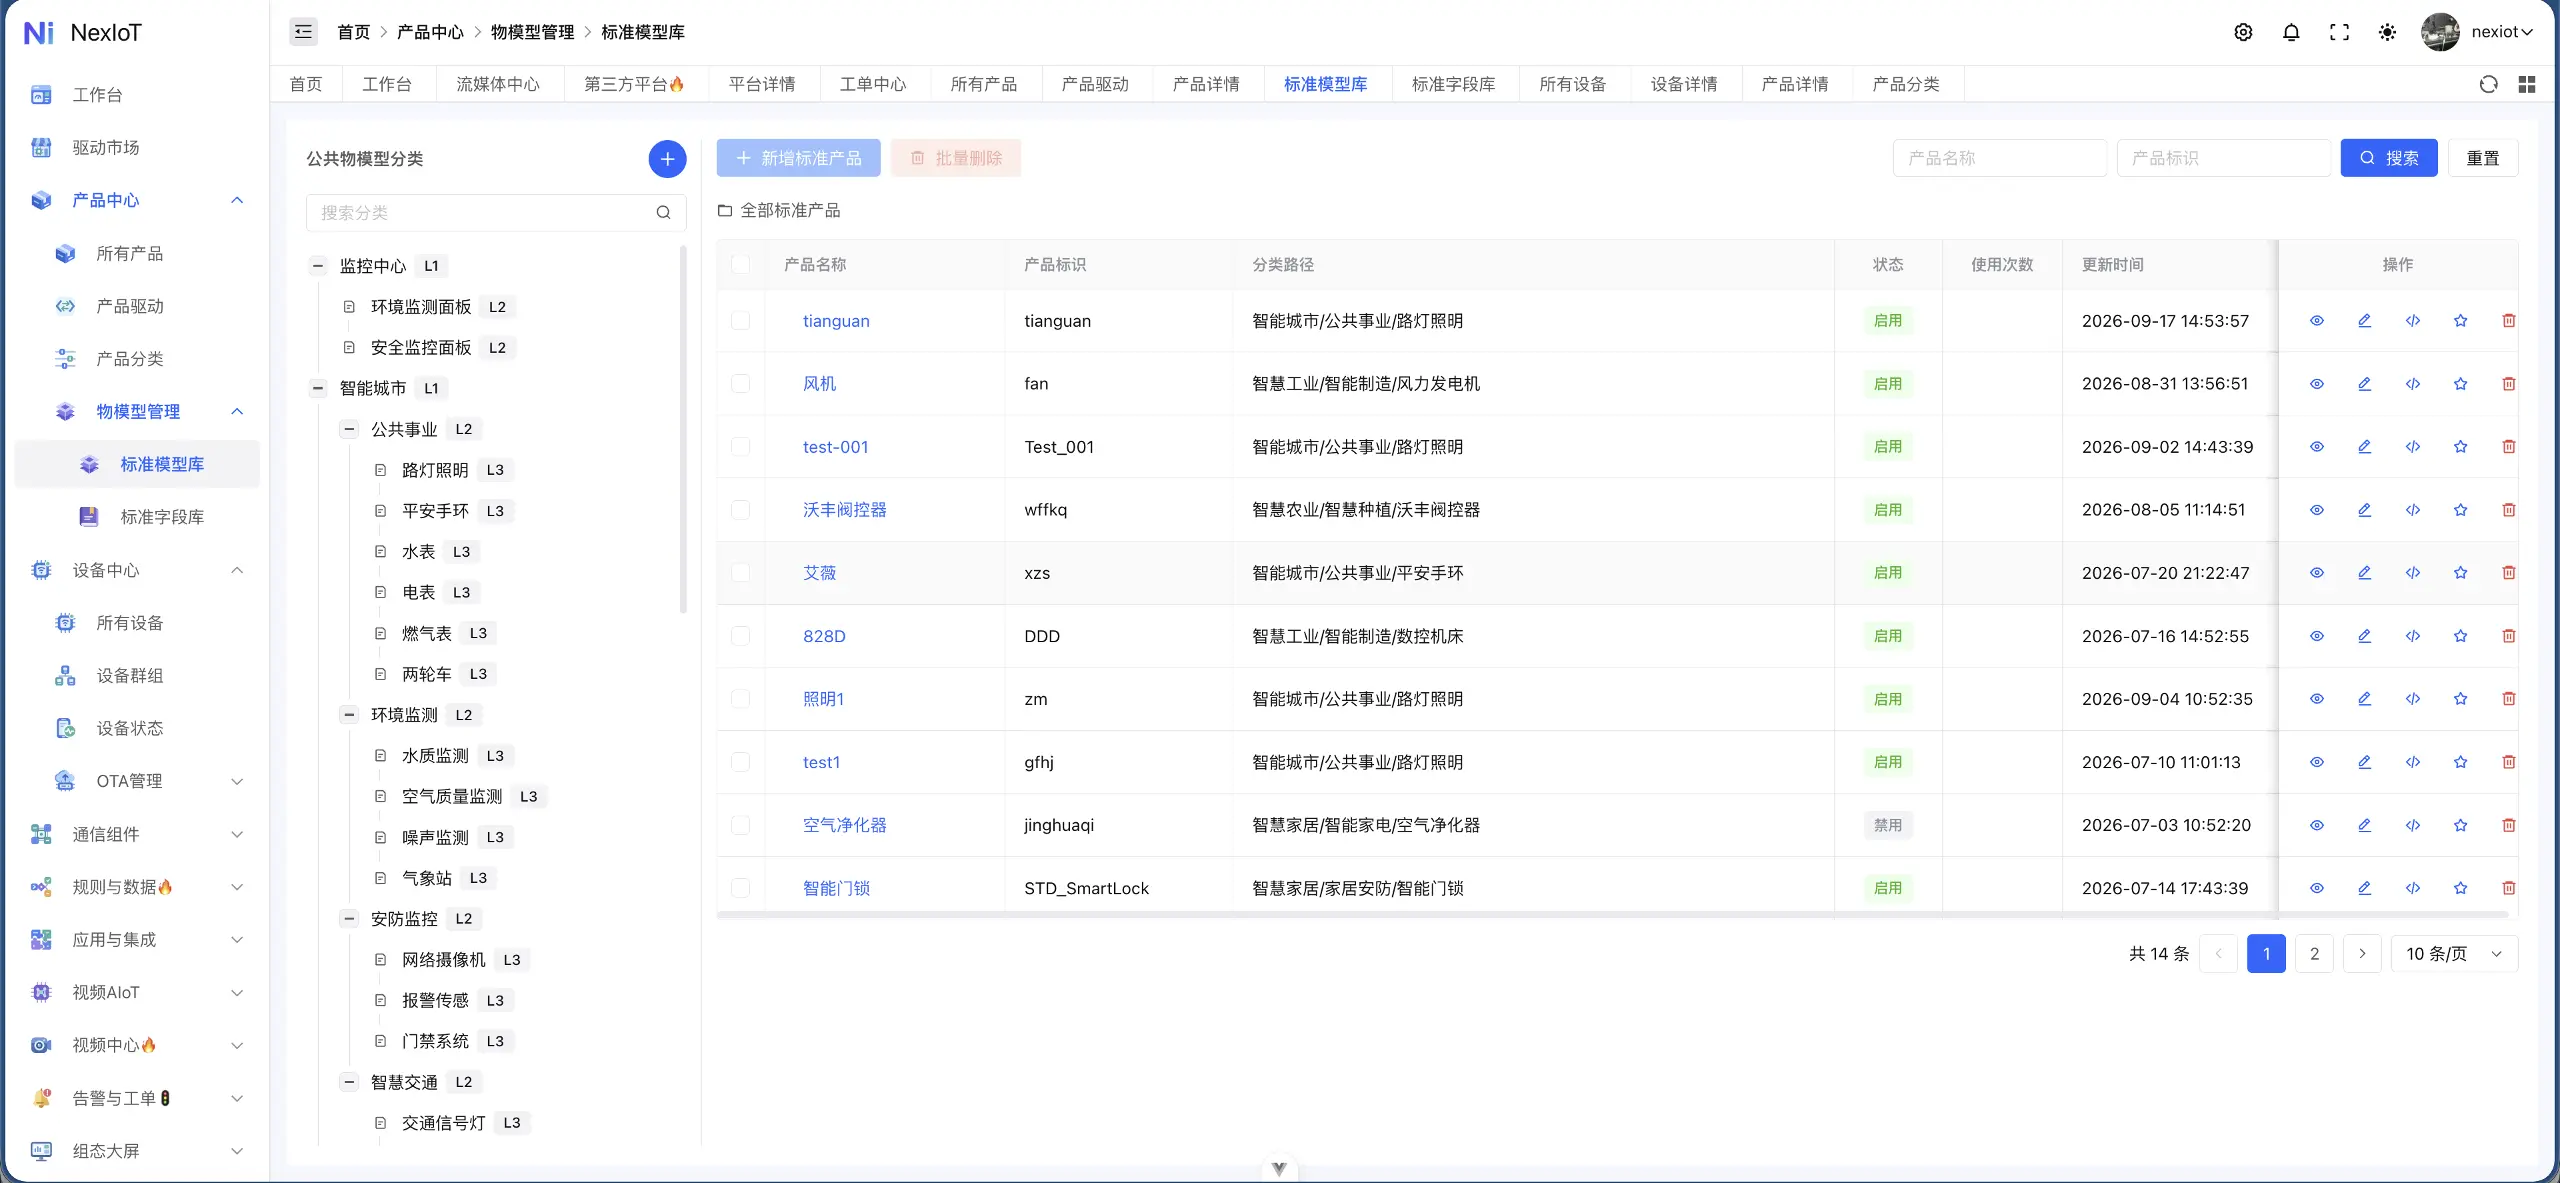
Task: Collapse the 监控中心 tree node
Action: point(318,266)
